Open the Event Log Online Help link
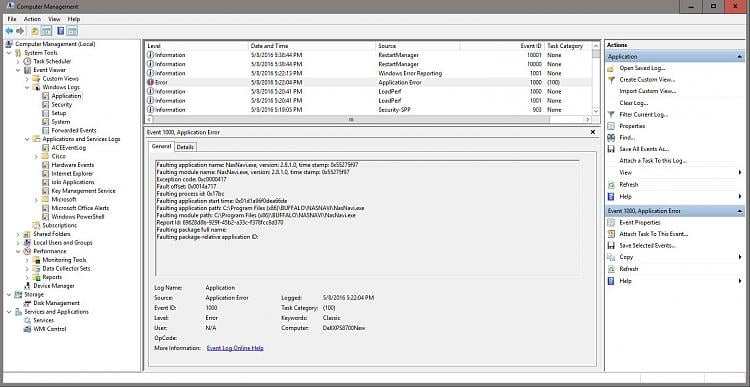Screen dimensions: 750x387 235,348
